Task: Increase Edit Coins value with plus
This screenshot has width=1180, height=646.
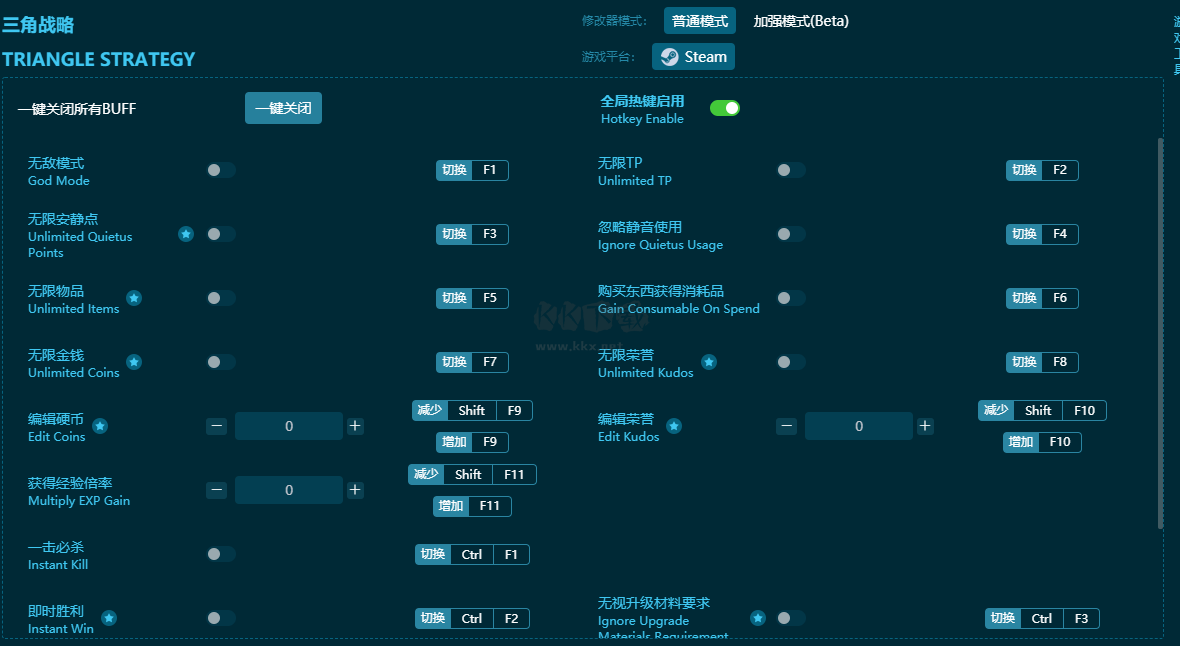Action: (x=355, y=426)
